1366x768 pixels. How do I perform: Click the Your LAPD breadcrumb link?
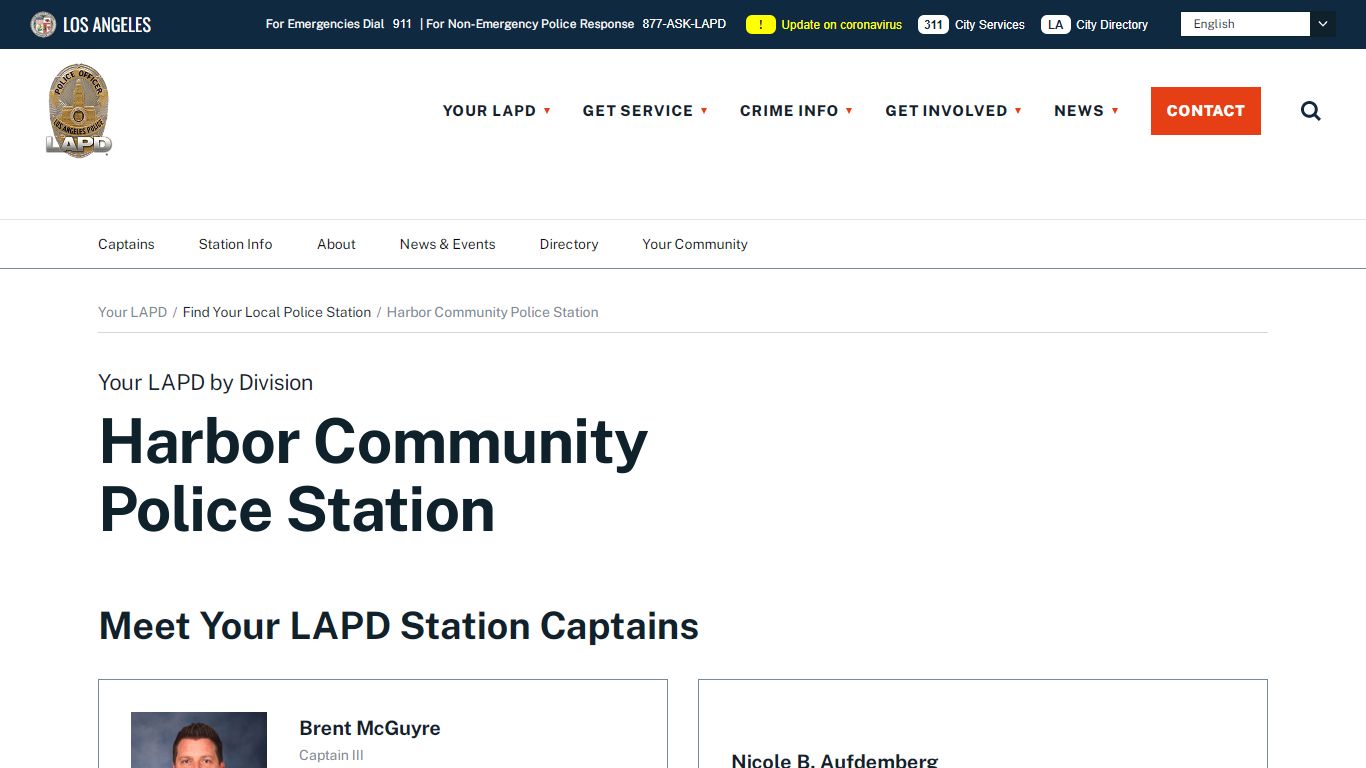coord(132,312)
